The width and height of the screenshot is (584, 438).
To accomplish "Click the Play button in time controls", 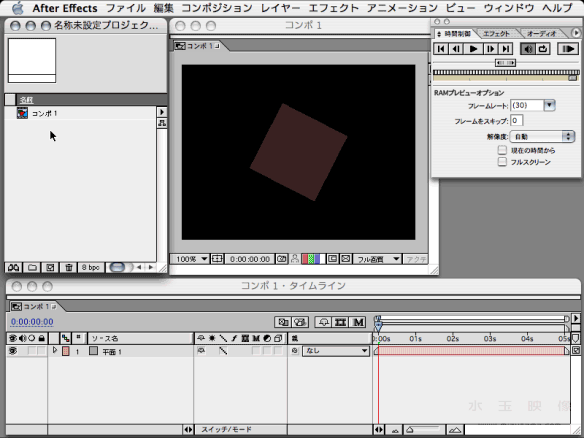I will (473, 49).
